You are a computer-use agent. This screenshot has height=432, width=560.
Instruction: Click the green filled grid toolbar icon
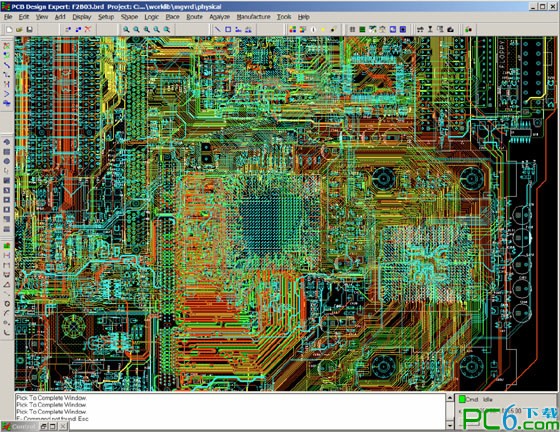point(362,30)
